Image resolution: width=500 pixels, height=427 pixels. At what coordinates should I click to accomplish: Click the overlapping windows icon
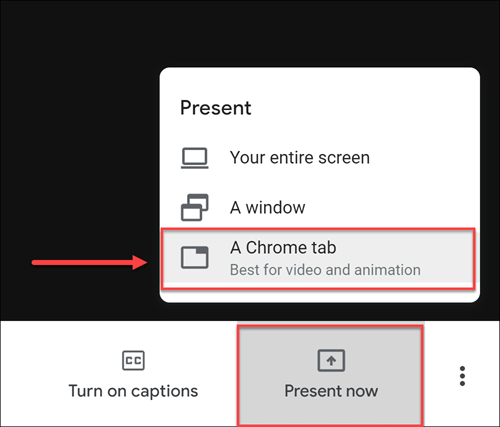tap(195, 207)
